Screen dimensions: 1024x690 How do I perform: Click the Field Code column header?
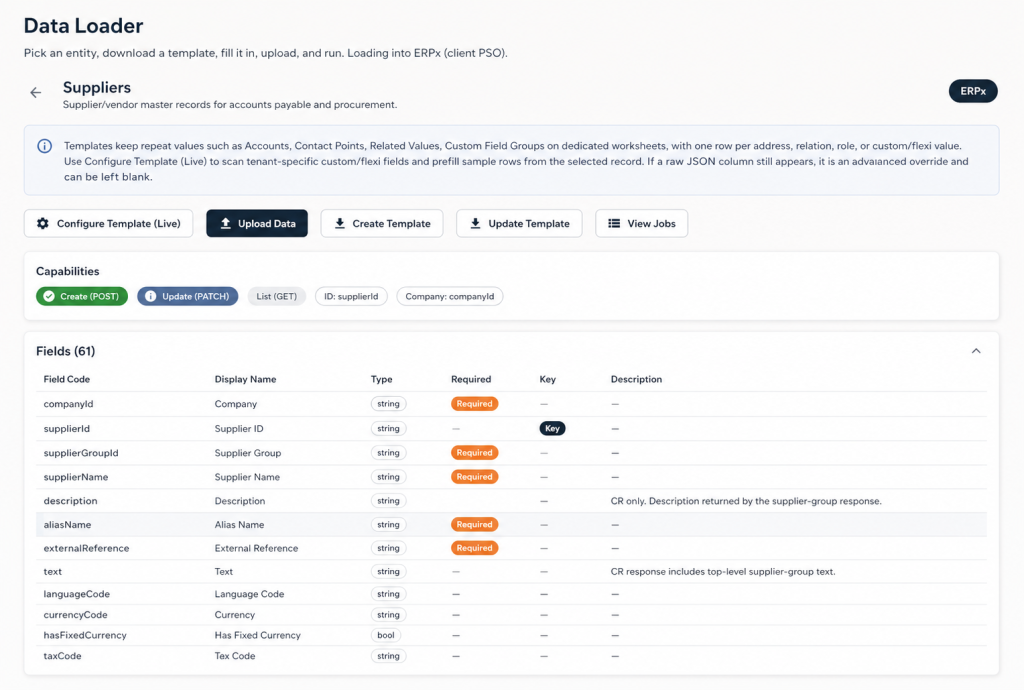[x=67, y=379]
